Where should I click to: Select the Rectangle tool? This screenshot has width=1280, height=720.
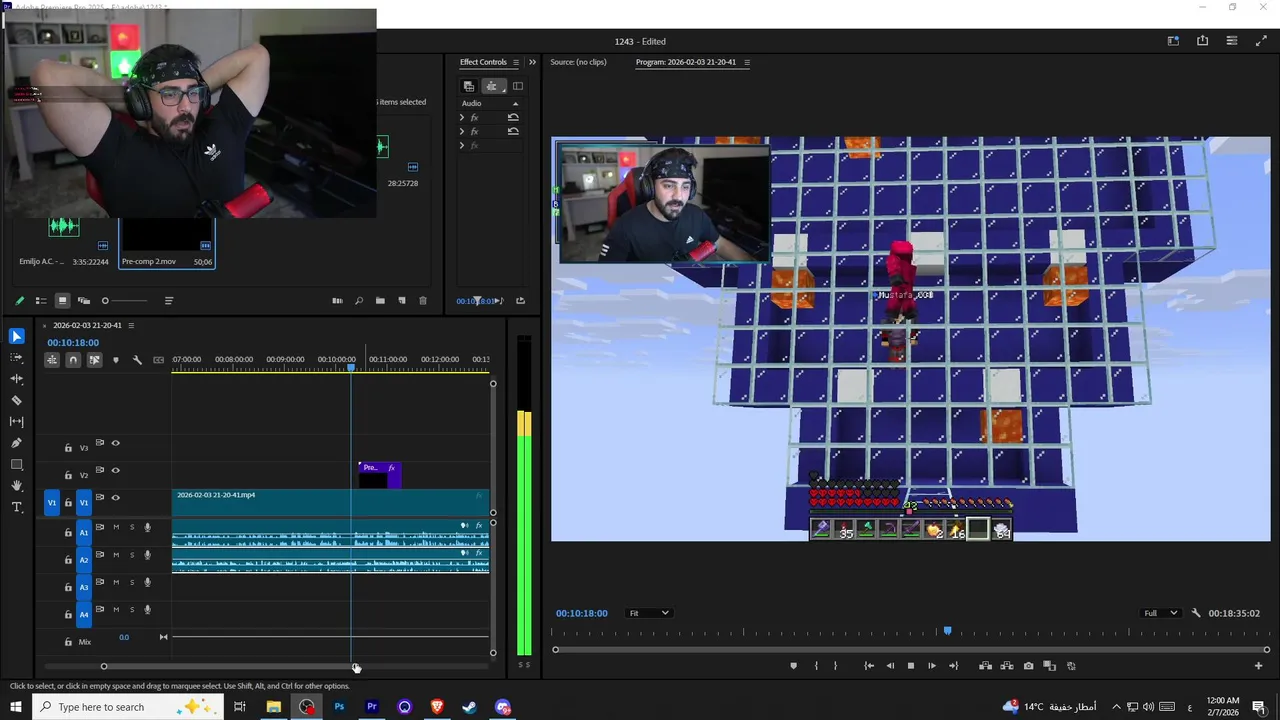tap(16, 464)
